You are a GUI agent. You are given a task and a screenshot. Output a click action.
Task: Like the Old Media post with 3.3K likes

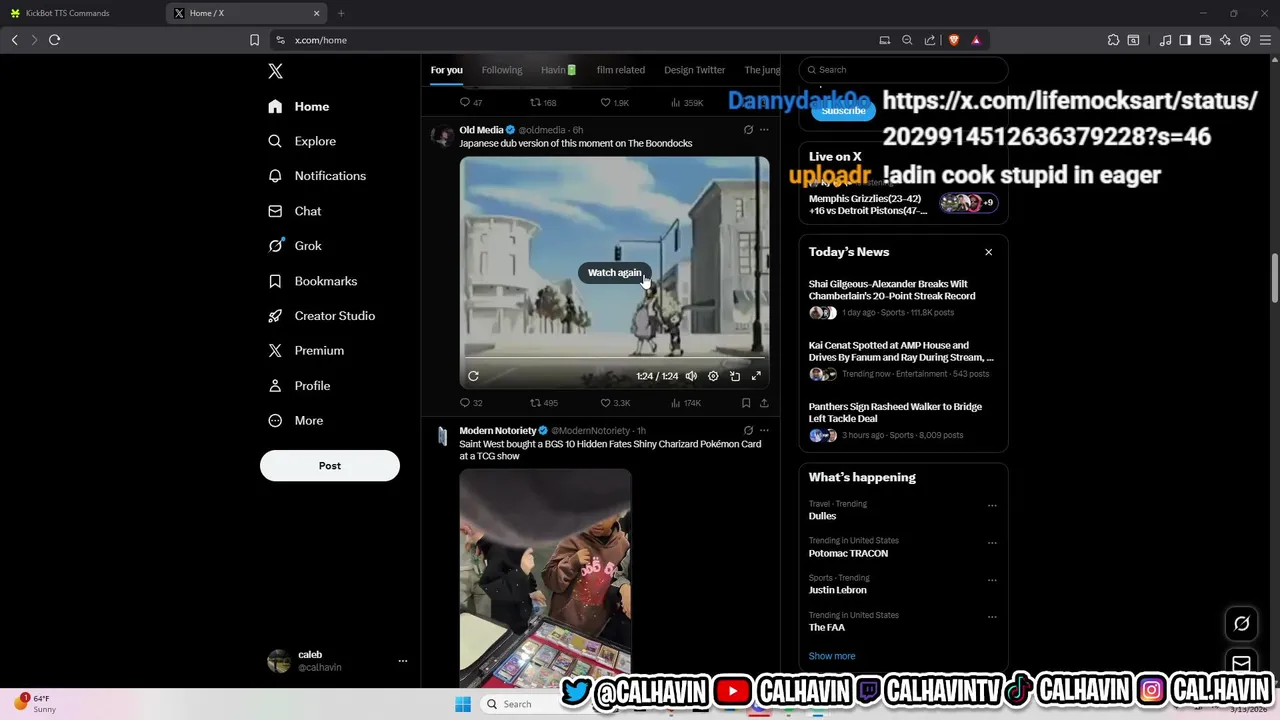coord(615,403)
